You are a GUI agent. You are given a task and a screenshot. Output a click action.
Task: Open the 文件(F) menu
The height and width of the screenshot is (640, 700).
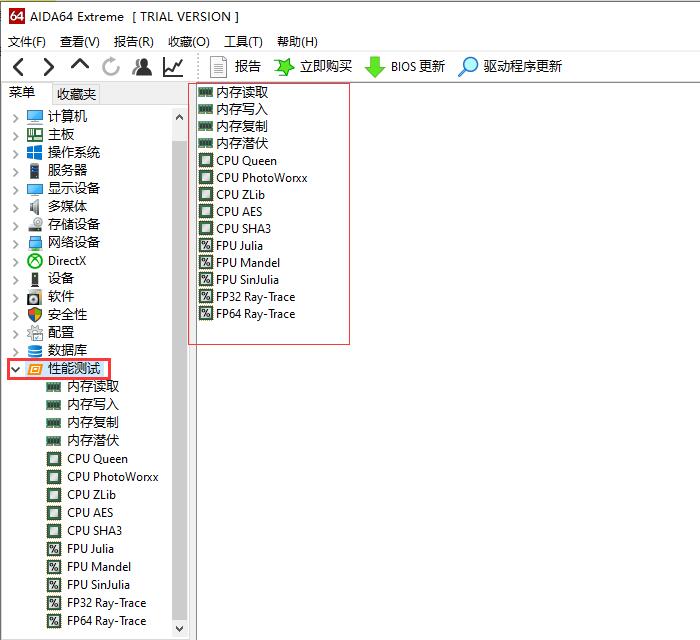point(27,42)
